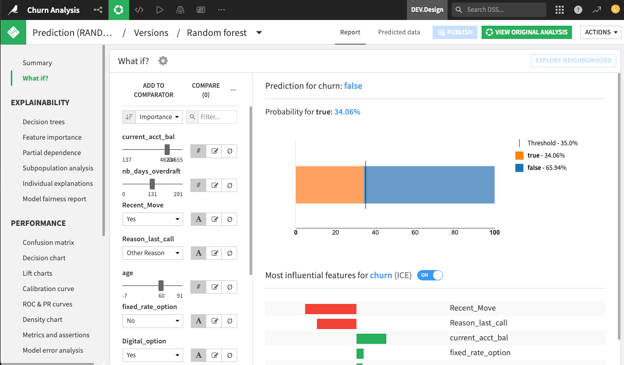Open Digital_option Yes dropdown
The width and height of the screenshot is (624, 365).
[x=152, y=355]
